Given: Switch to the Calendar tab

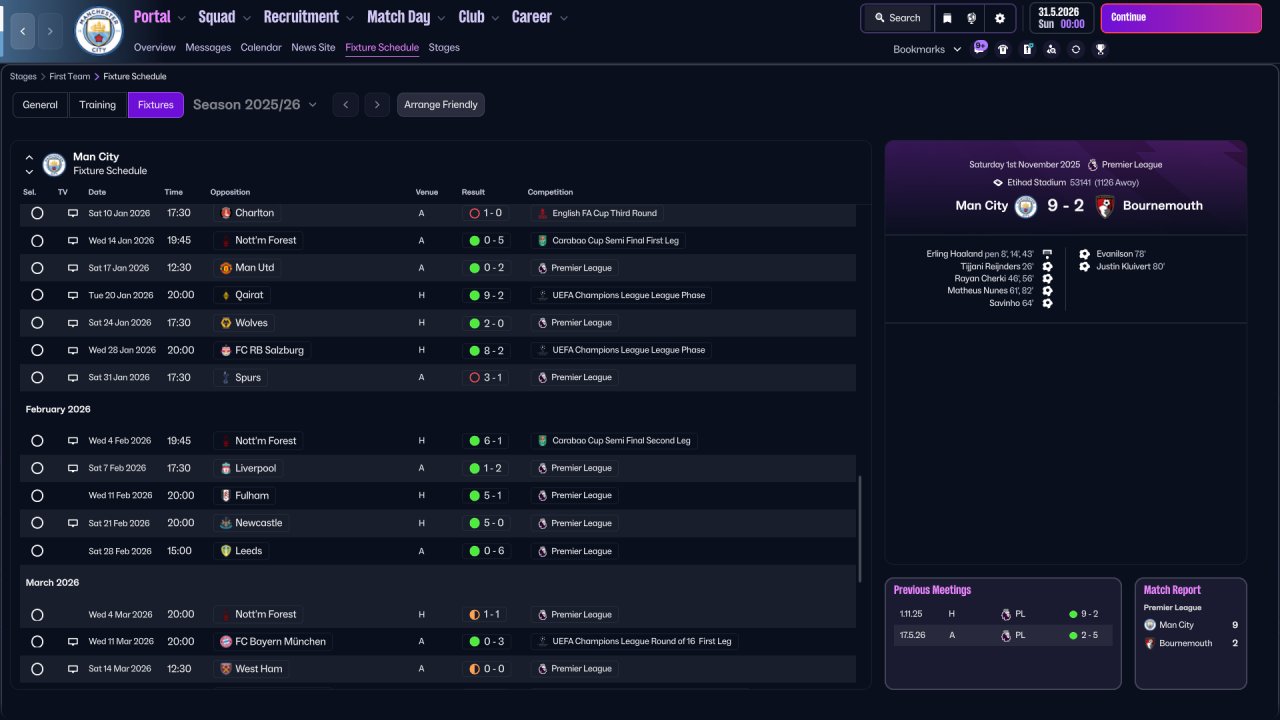Looking at the screenshot, I should 261,47.
